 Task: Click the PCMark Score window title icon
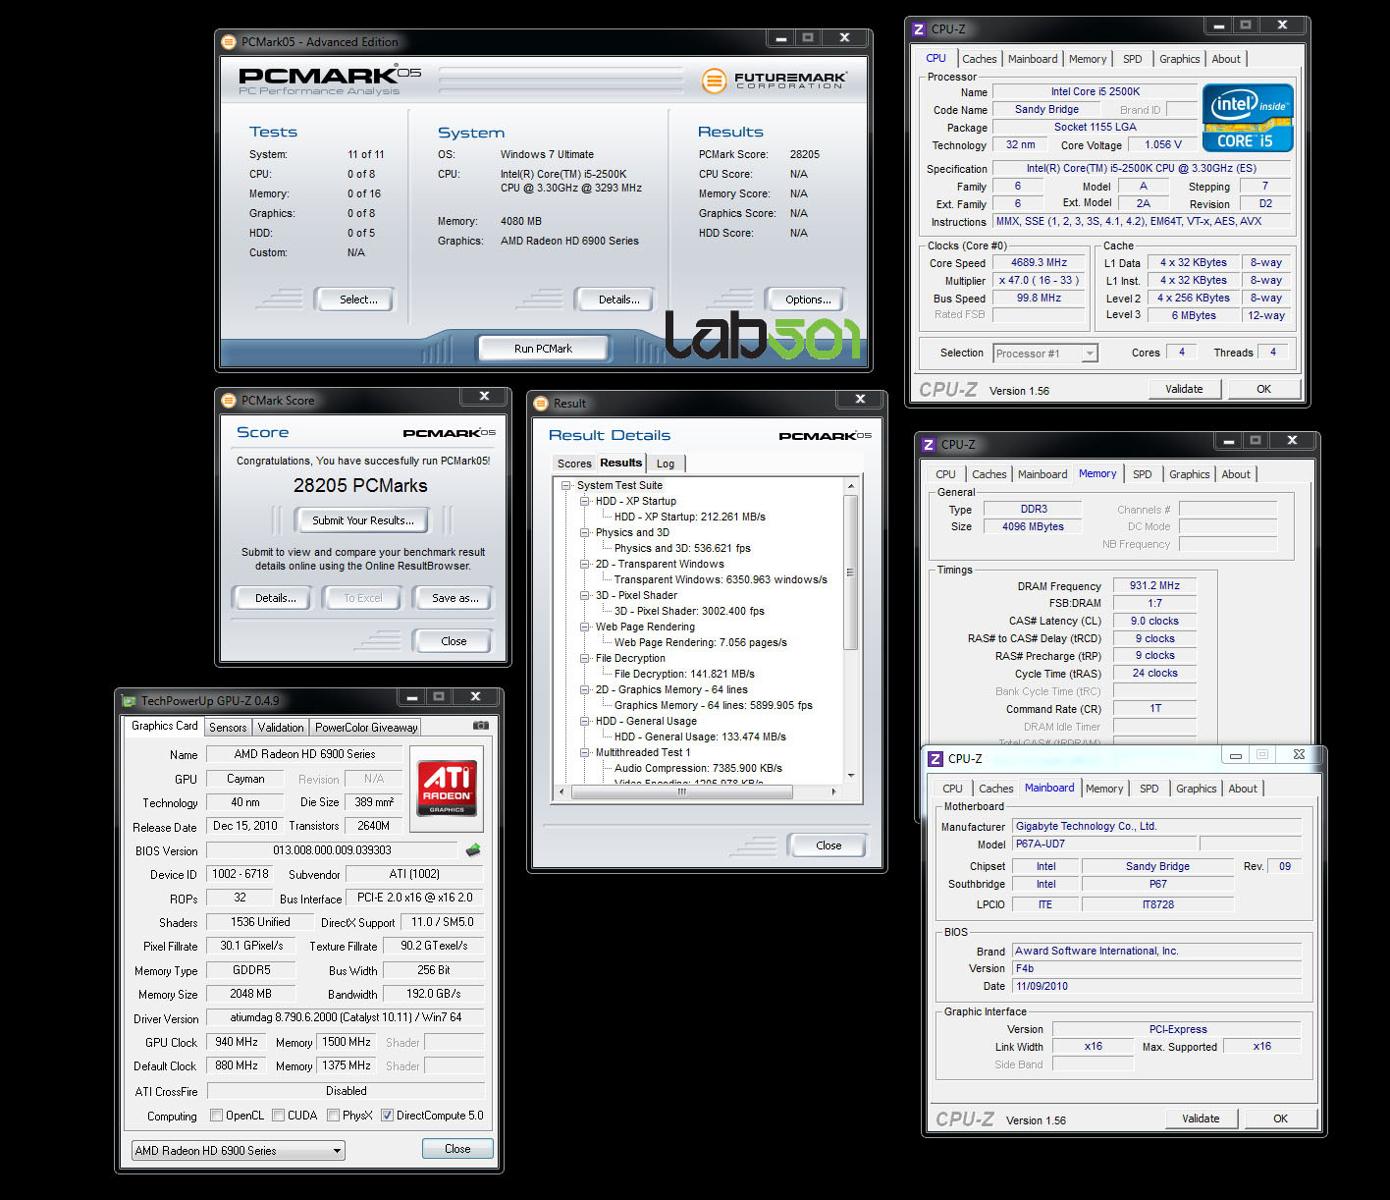(x=229, y=400)
